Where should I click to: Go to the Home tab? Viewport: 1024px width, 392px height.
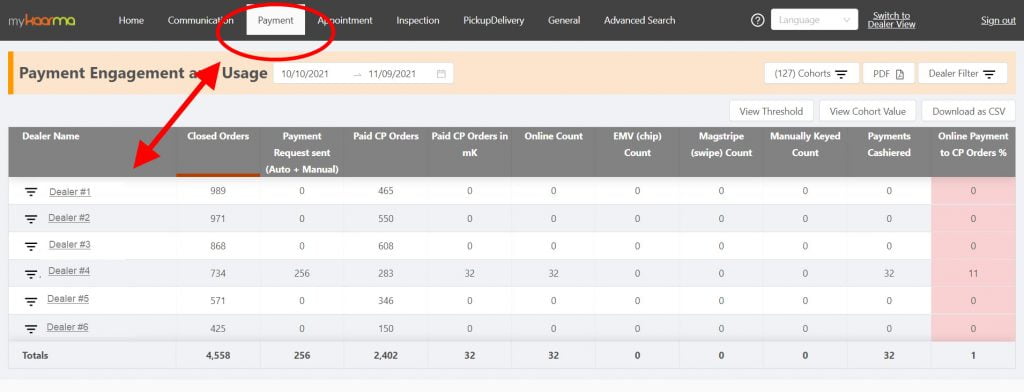(x=131, y=20)
